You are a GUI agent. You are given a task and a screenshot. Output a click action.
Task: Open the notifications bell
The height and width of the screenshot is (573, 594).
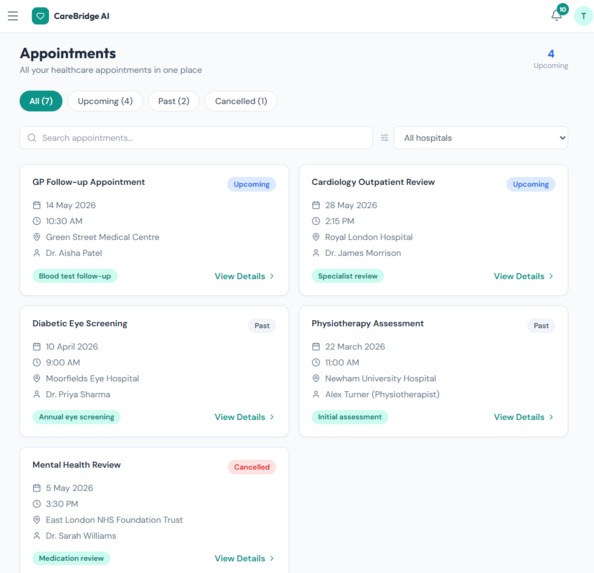[556, 16]
